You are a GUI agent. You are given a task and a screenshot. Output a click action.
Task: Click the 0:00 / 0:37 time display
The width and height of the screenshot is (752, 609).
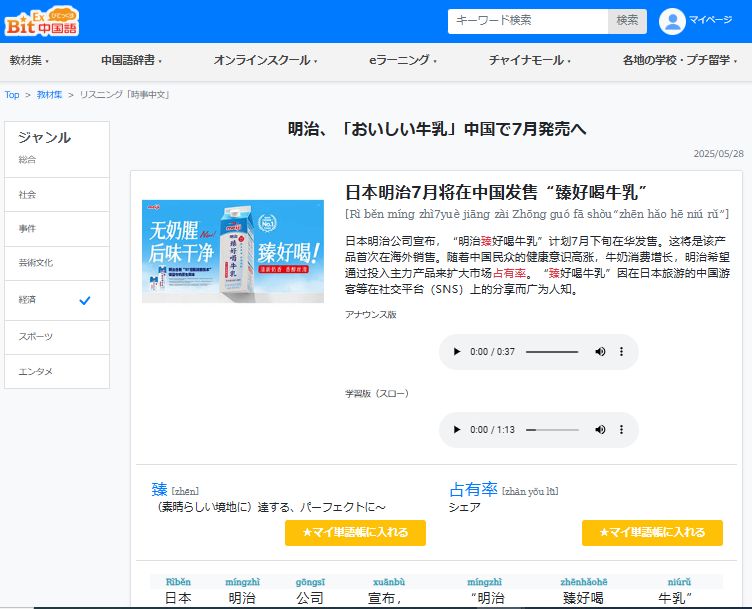click(492, 351)
